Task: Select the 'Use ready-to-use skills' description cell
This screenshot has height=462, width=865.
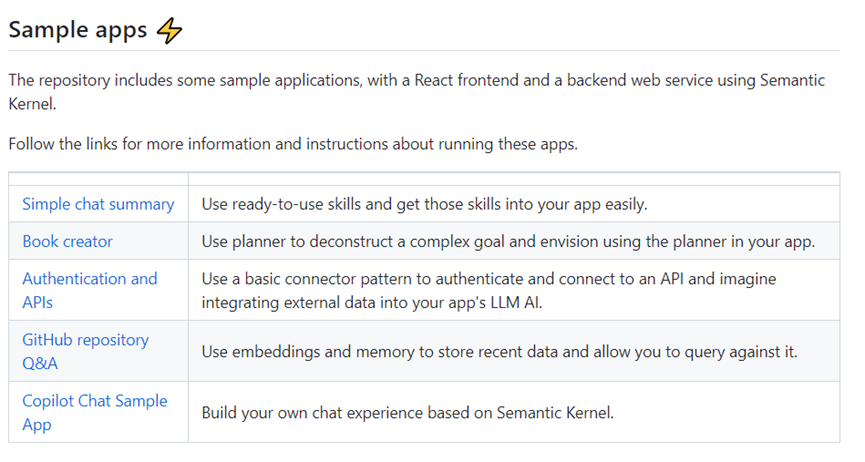Action: tap(514, 204)
